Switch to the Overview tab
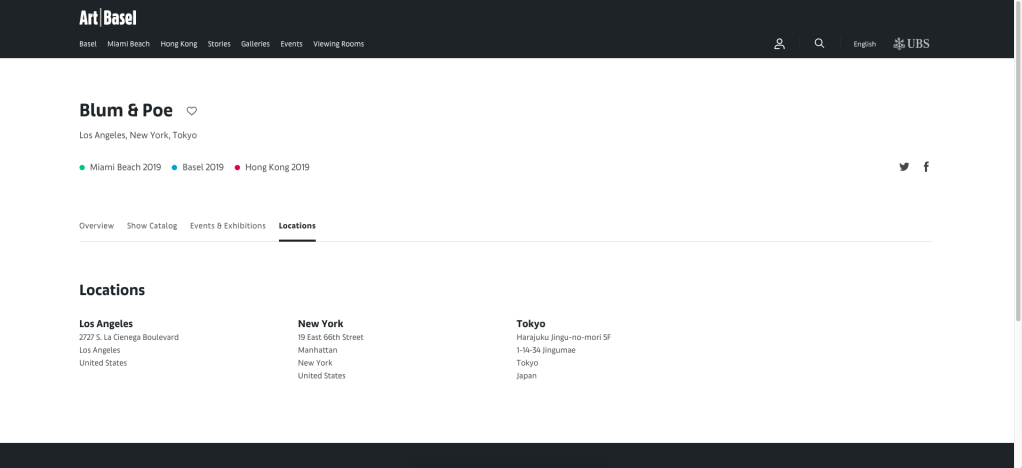The image size is (1022, 468). (x=96, y=226)
